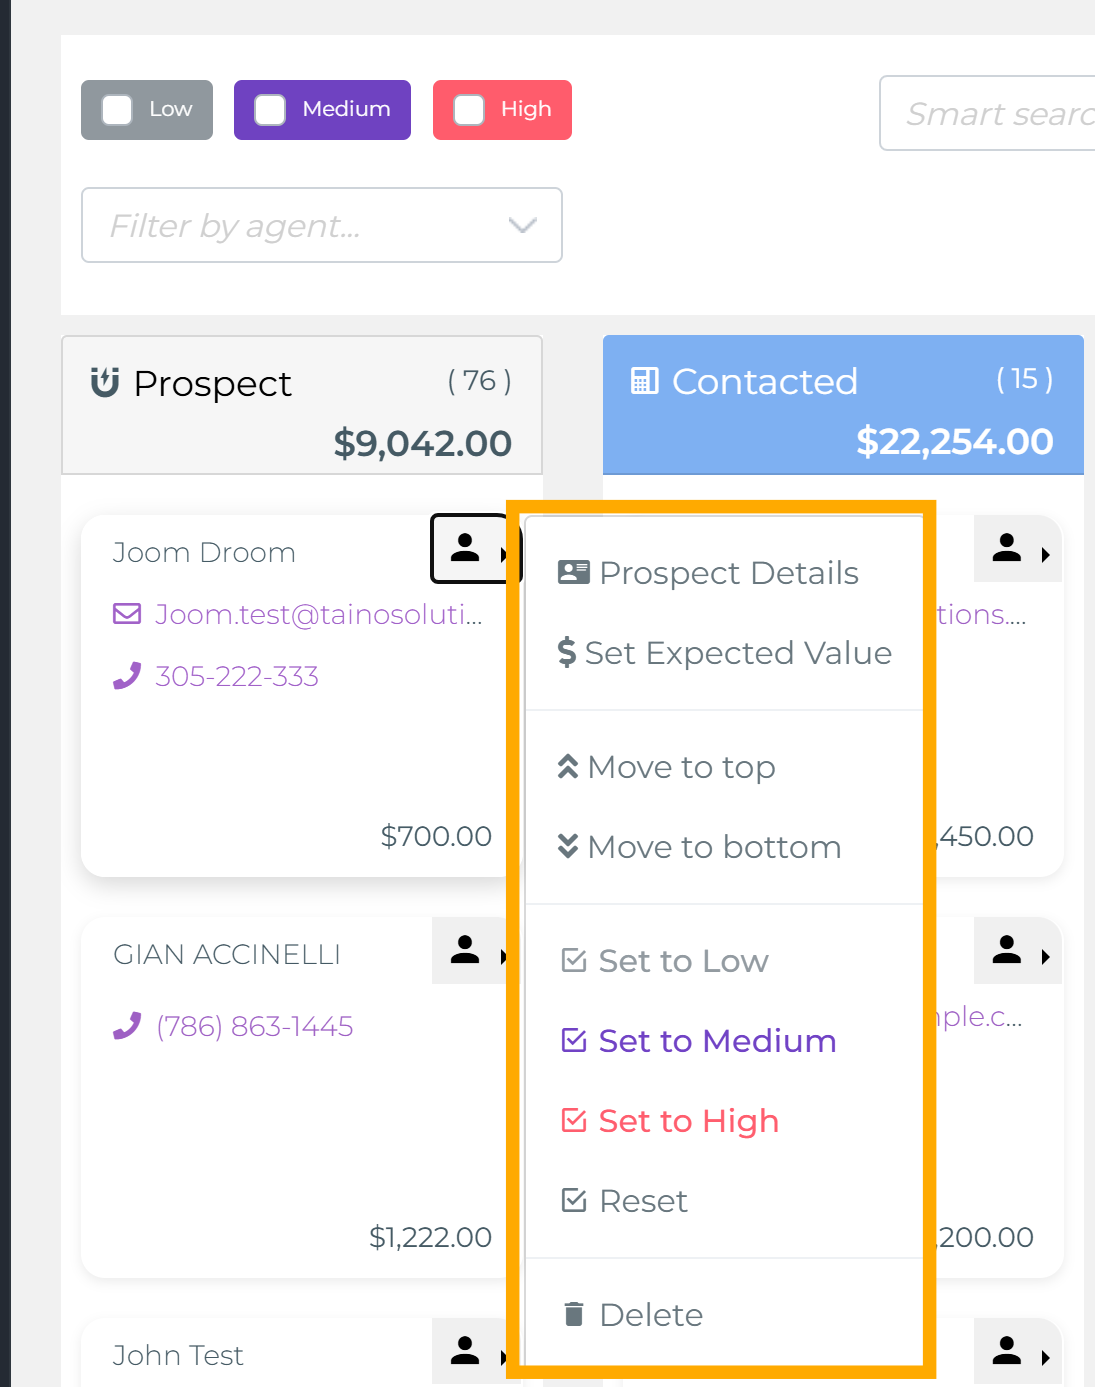
Task: Open first Contacted card's person arrow menu
Action: [x=1018, y=549]
